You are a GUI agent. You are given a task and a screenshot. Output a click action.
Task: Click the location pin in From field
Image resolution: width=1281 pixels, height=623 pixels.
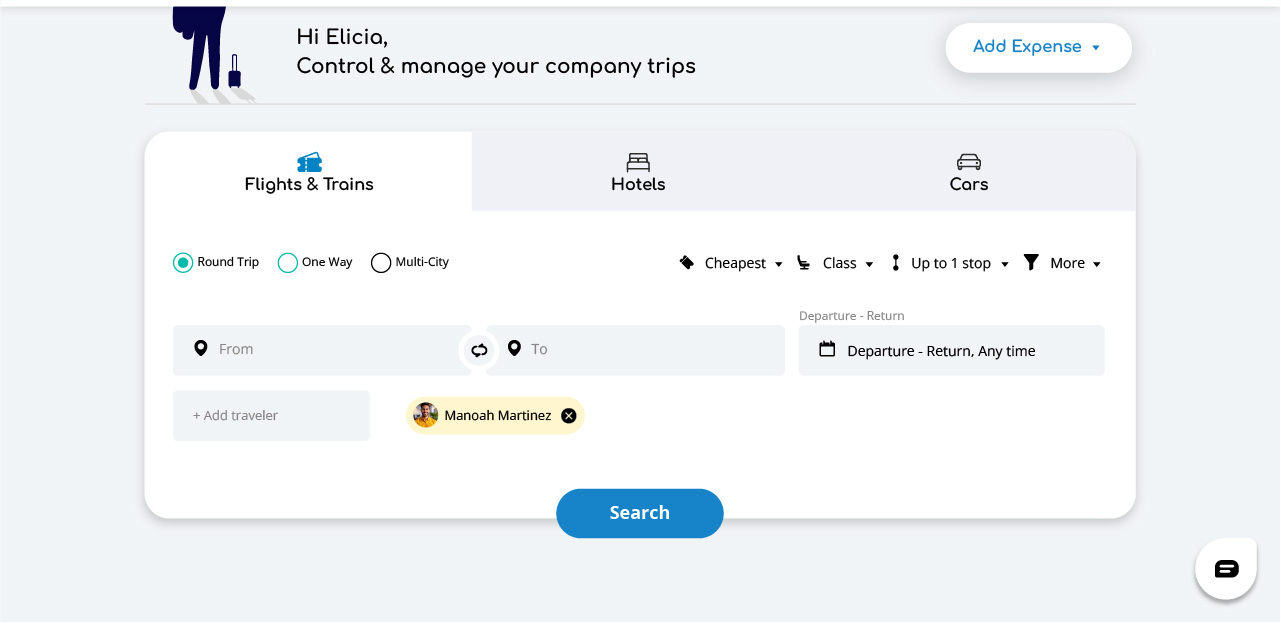(201, 348)
